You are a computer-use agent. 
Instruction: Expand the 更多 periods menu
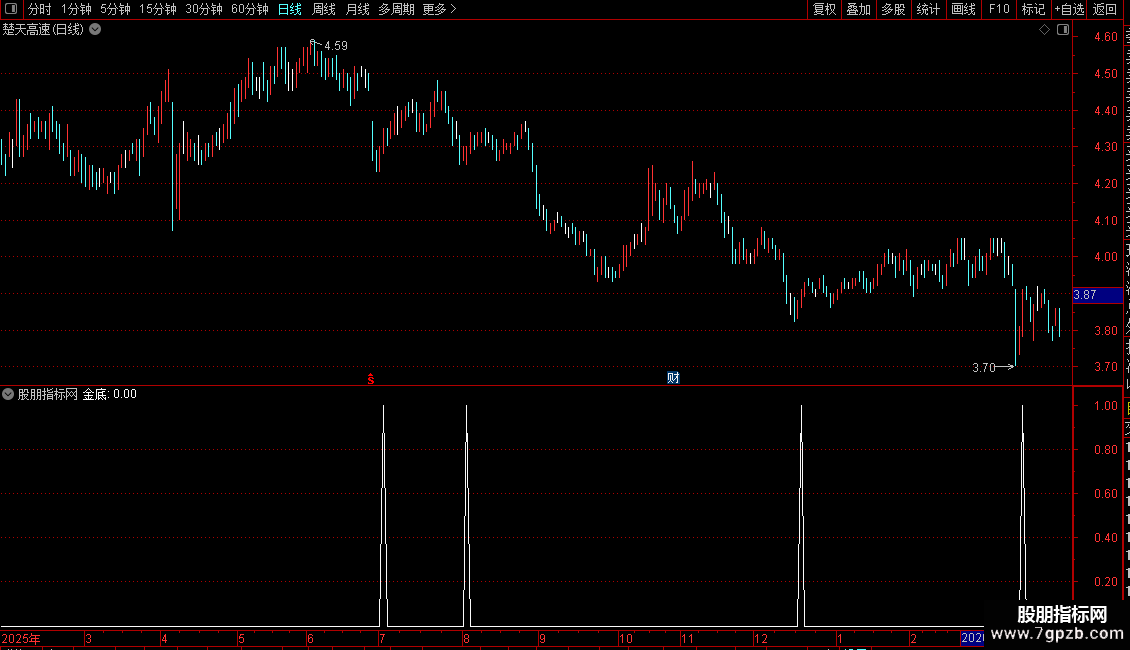pos(440,9)
